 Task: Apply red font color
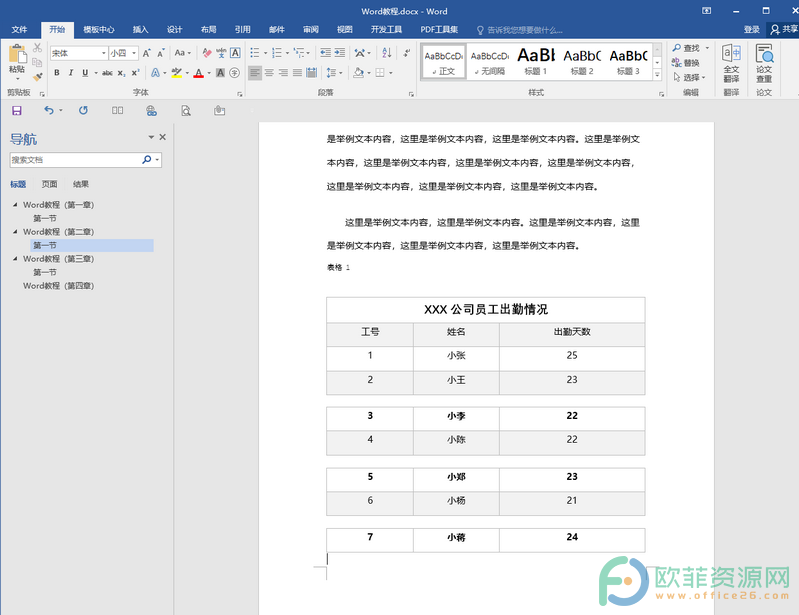199,73
